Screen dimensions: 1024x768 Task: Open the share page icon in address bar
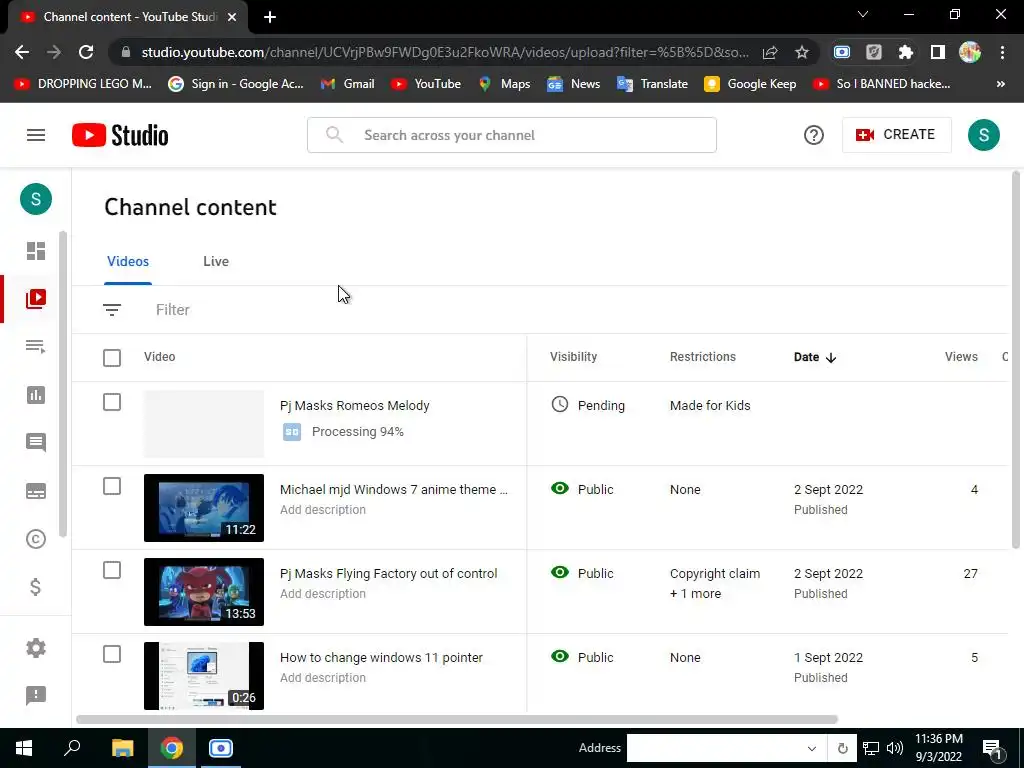tap(770, 52)
